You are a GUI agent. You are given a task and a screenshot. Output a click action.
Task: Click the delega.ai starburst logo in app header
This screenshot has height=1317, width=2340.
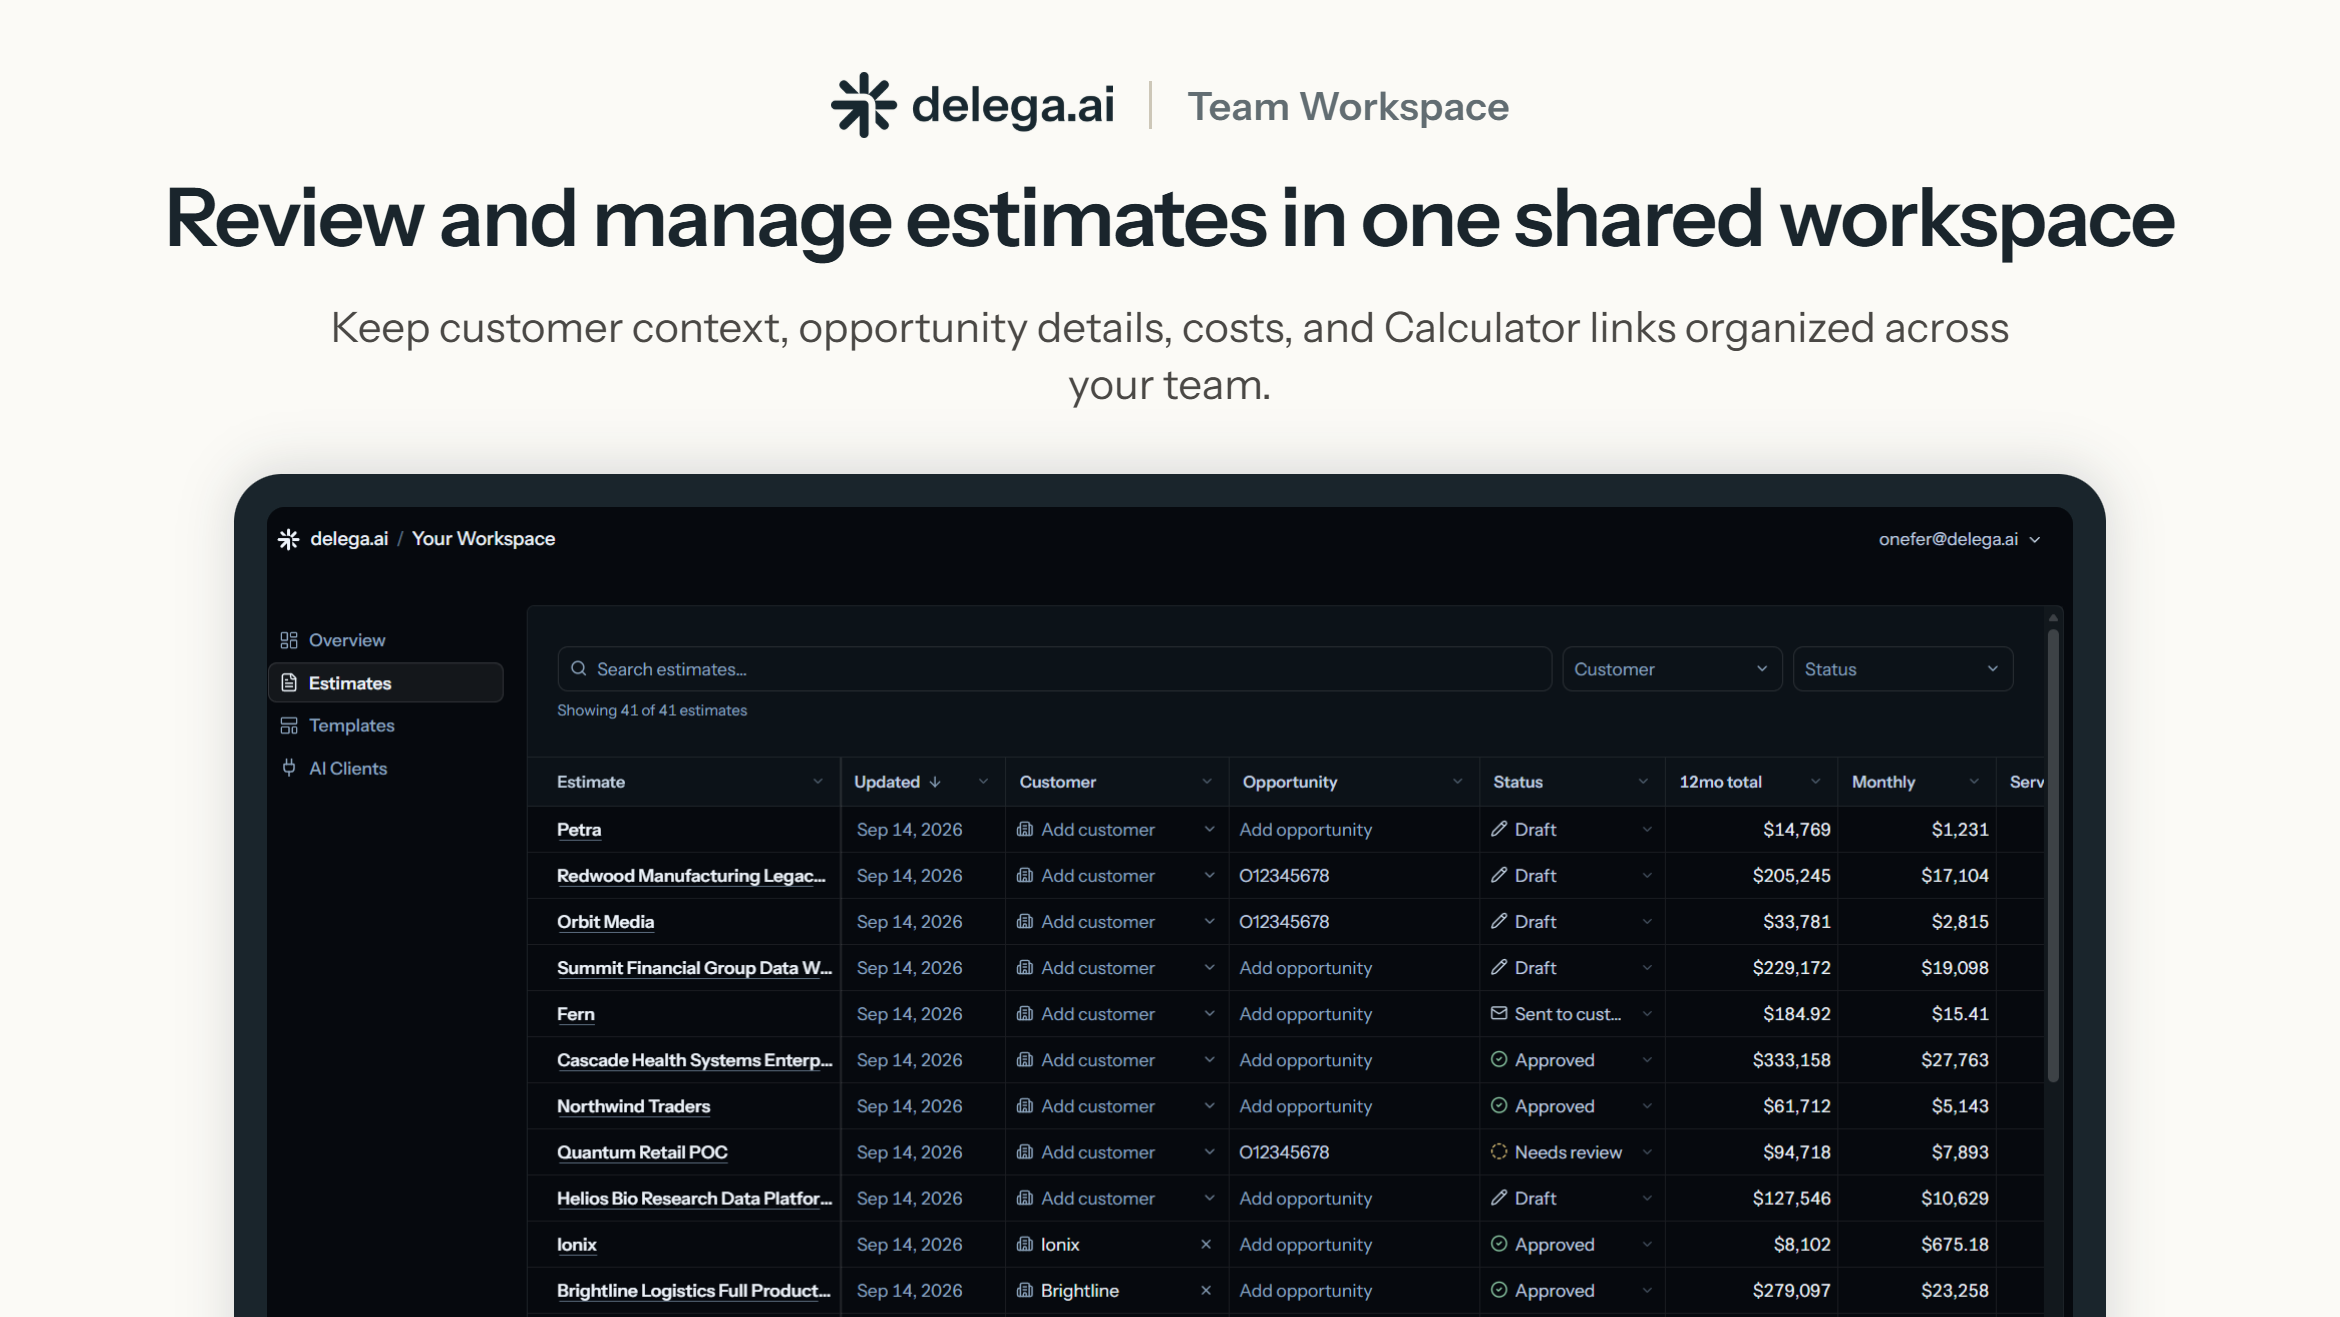pos(289,539)
